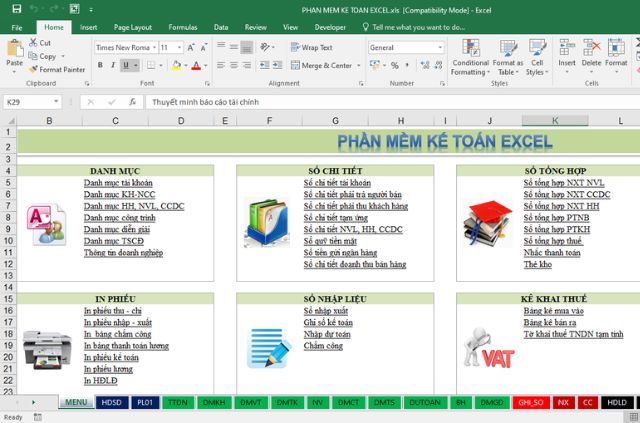
Task: Click Decrease Decimal icon
Action: tap(438, 65)
